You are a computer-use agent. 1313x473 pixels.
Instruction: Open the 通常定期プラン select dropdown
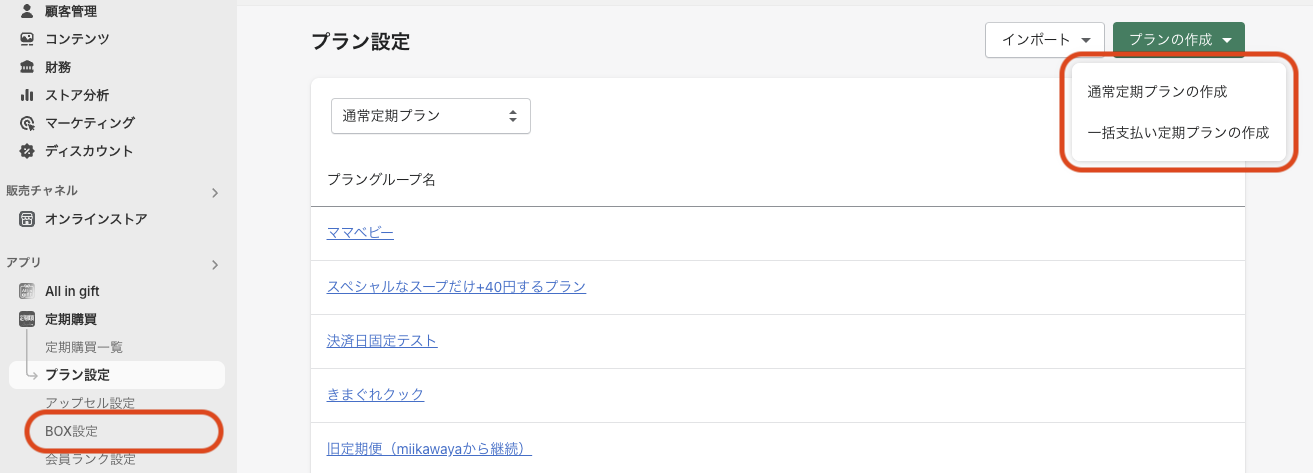tap(430, 116)
